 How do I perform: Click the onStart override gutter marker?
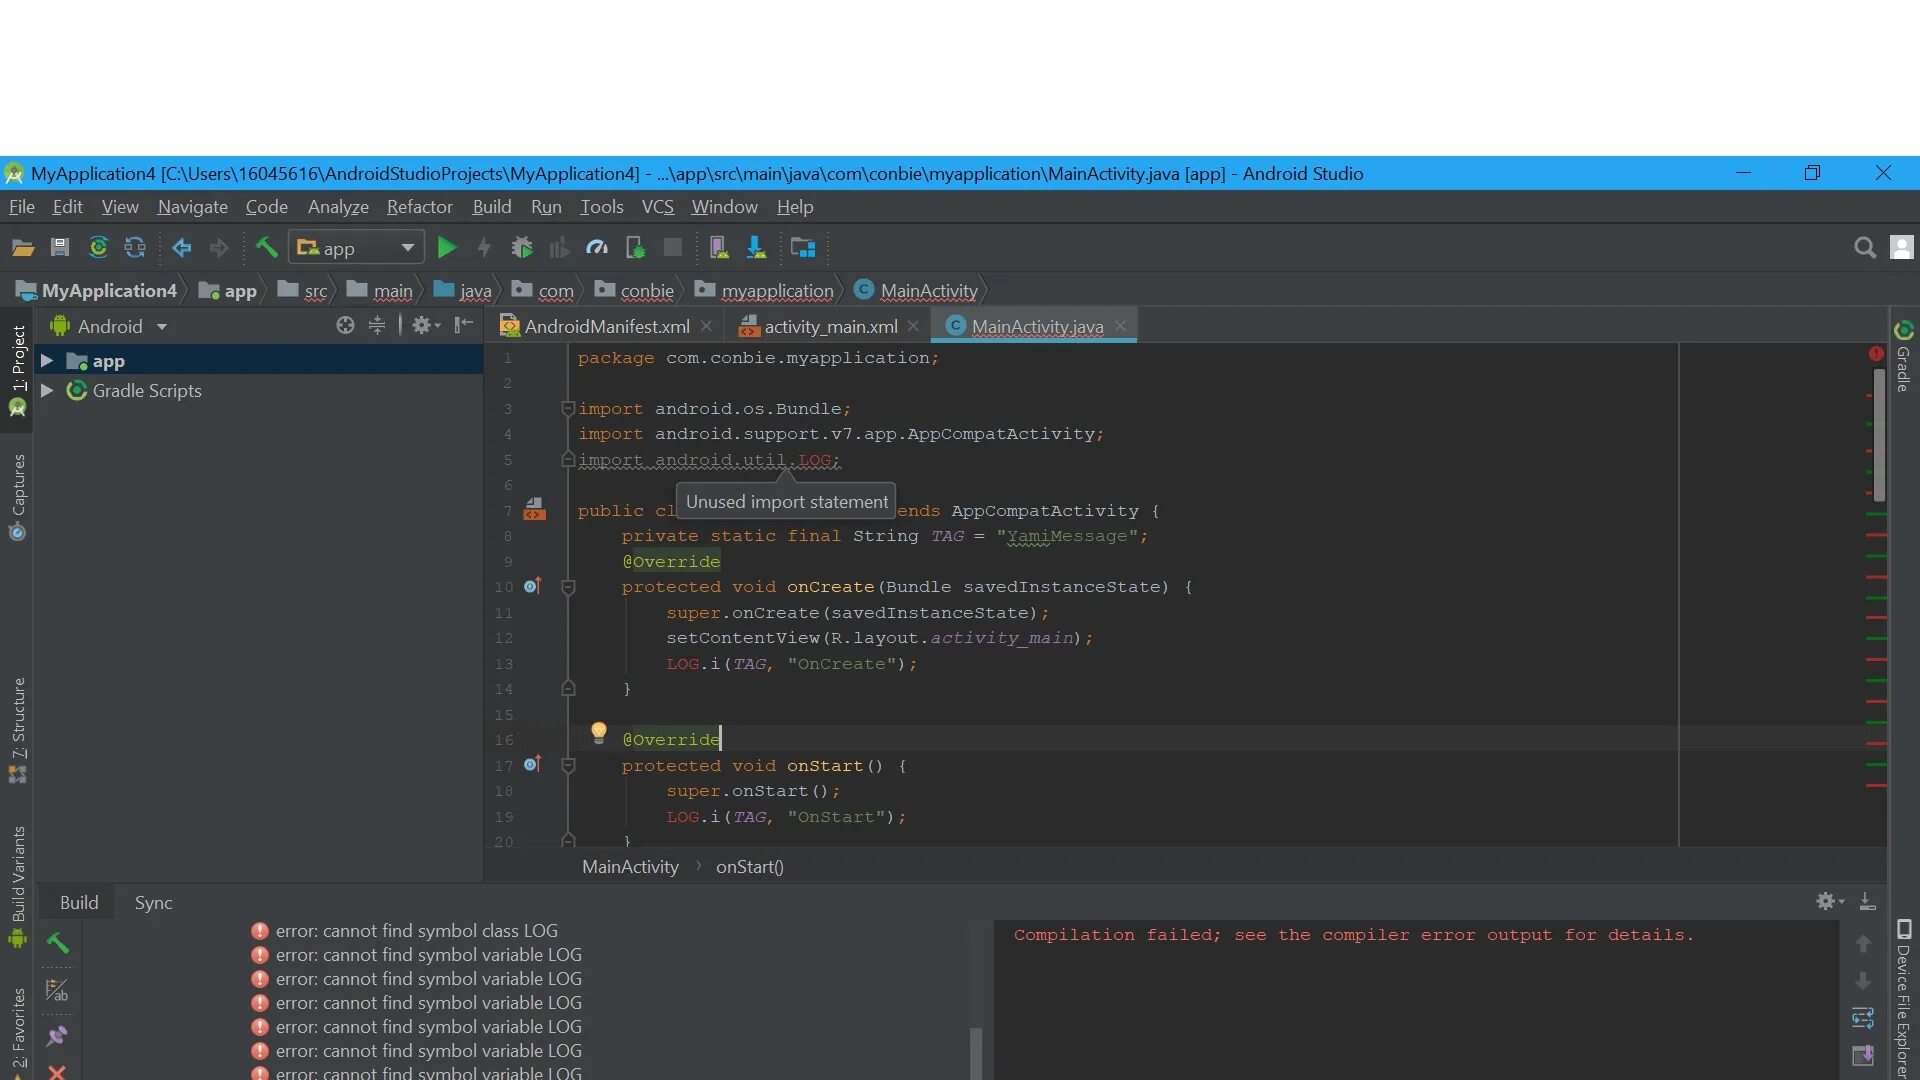533,764
